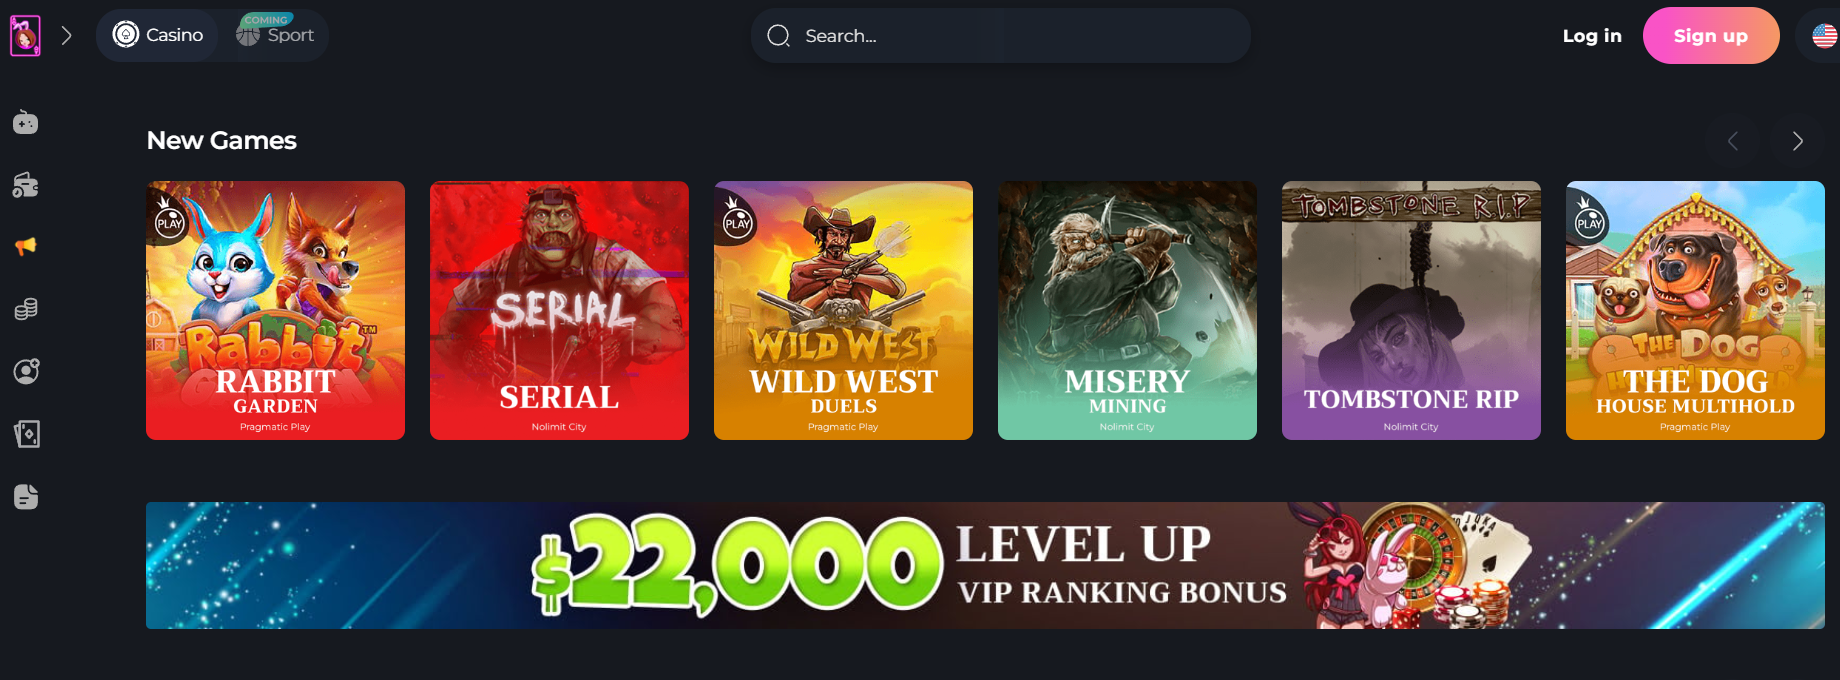Viewport: 1840px width, 680px height.
Task: Show previous New Games with left arrow
Action: (1733, 141)
